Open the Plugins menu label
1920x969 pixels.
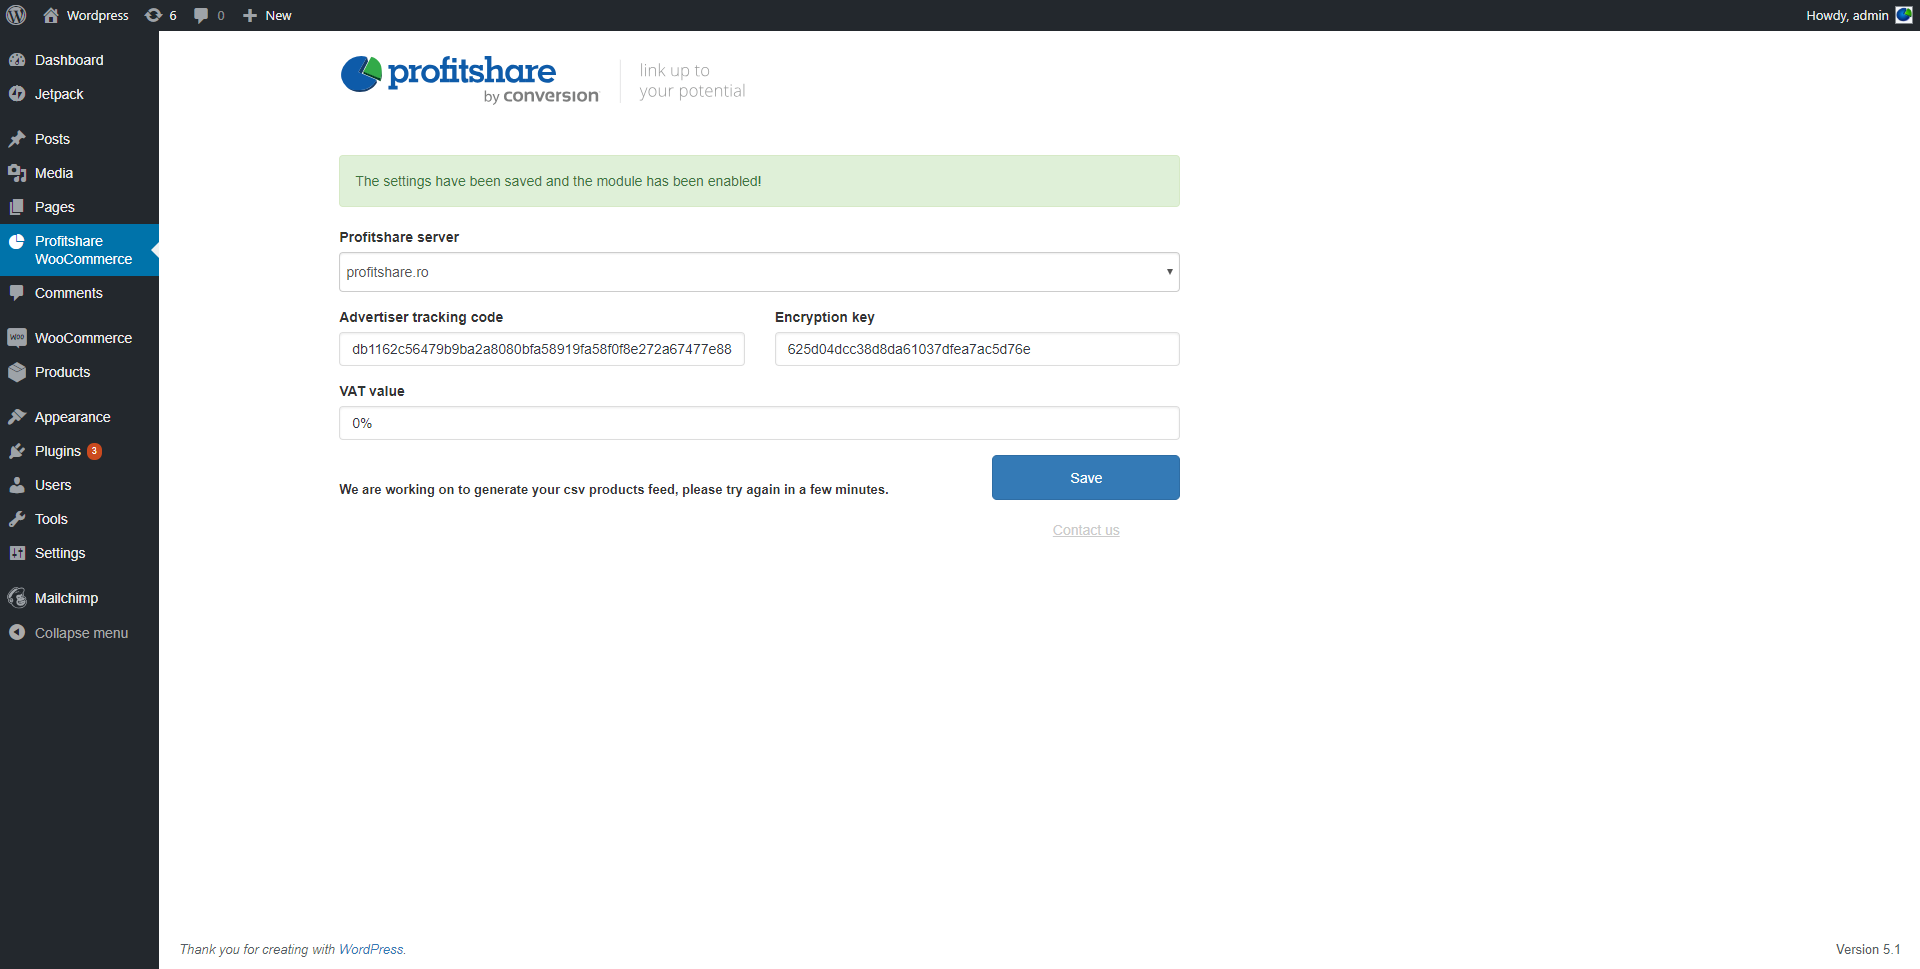(x=58, y=451)
